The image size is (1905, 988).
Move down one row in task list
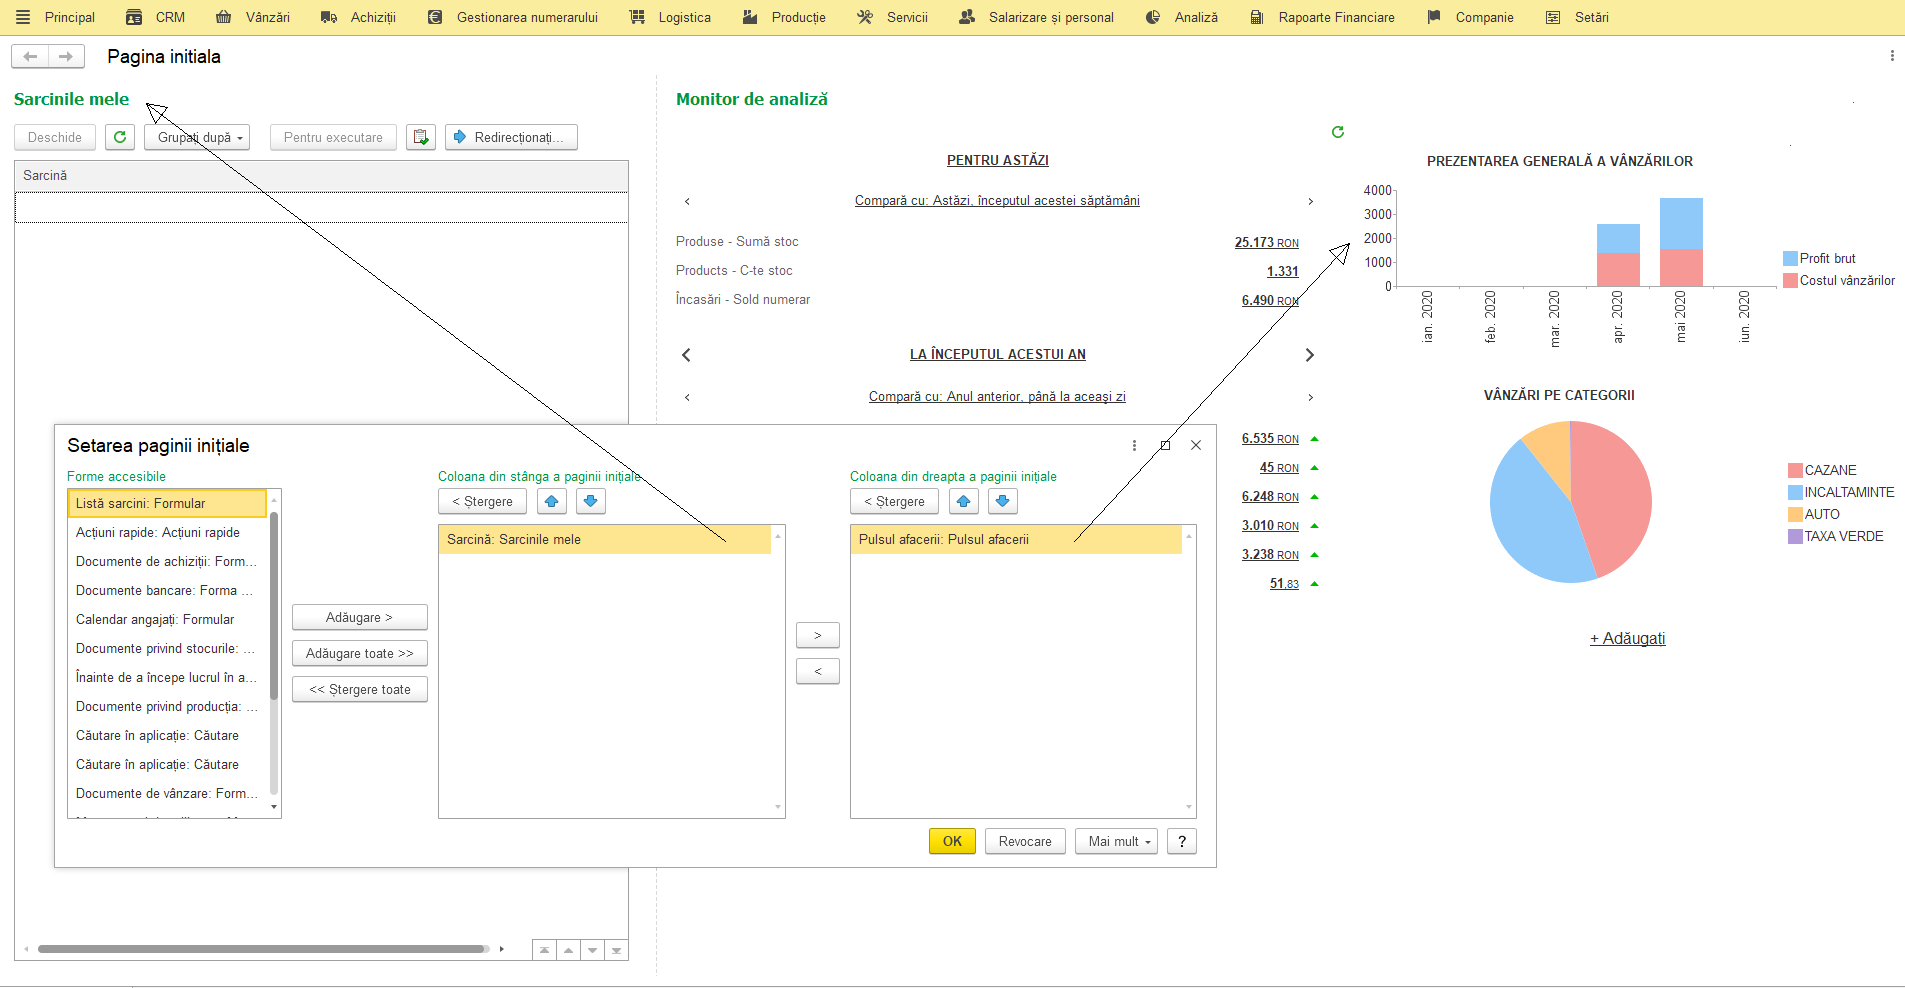[592, 950]
